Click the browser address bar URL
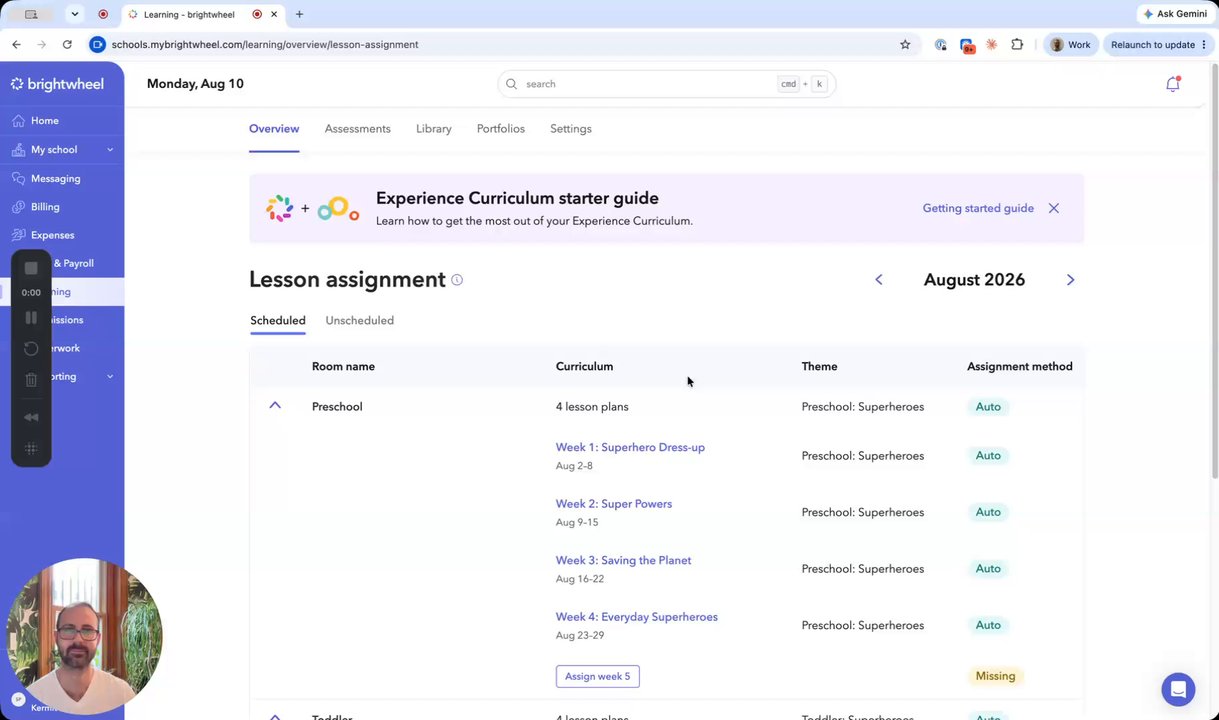 tap(265, 45)
